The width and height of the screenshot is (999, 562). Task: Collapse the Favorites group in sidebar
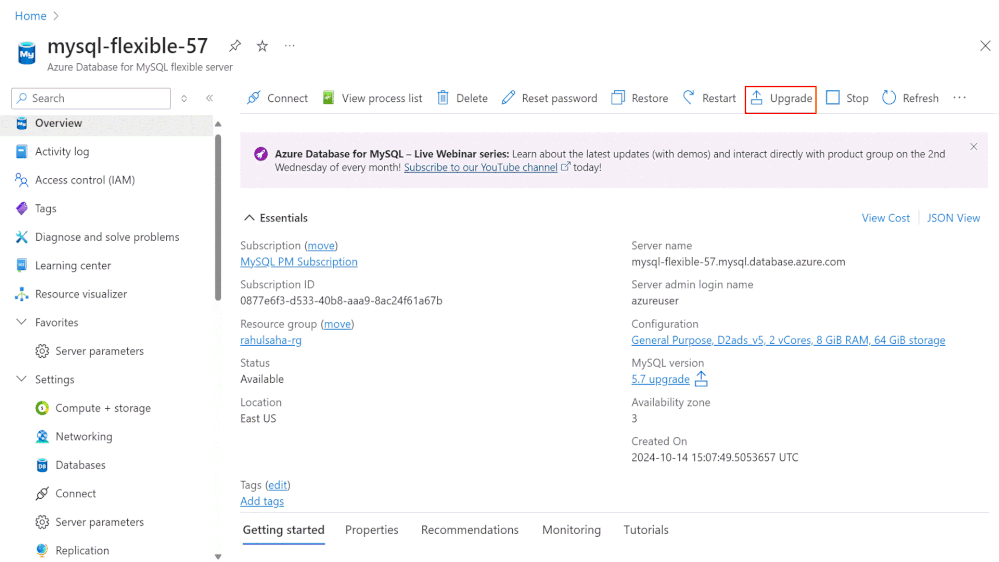click(x=22, y=323)
